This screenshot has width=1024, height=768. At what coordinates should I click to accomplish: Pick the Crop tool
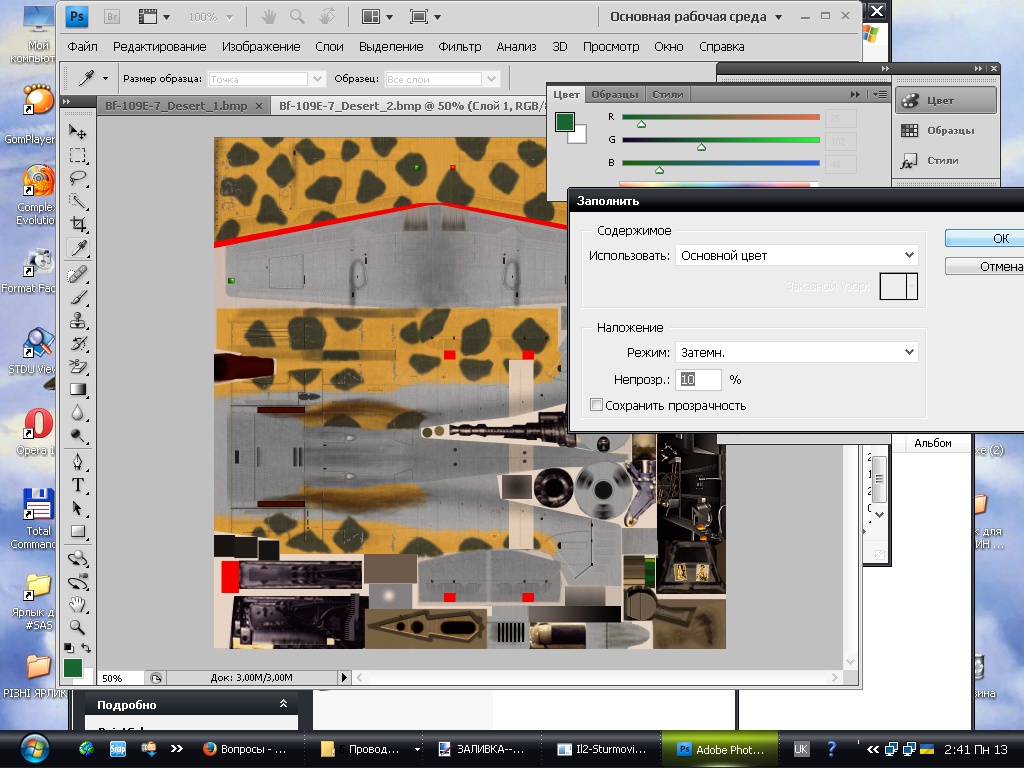78,224
